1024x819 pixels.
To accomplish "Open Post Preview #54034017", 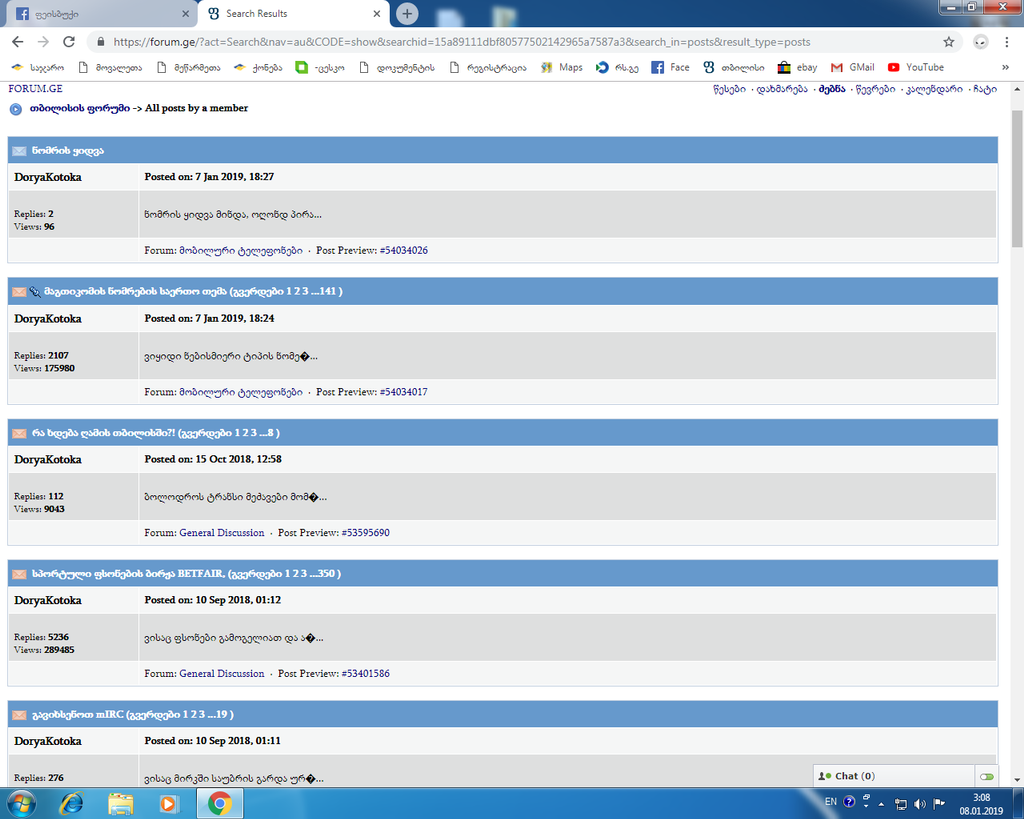I will [404, 392].
